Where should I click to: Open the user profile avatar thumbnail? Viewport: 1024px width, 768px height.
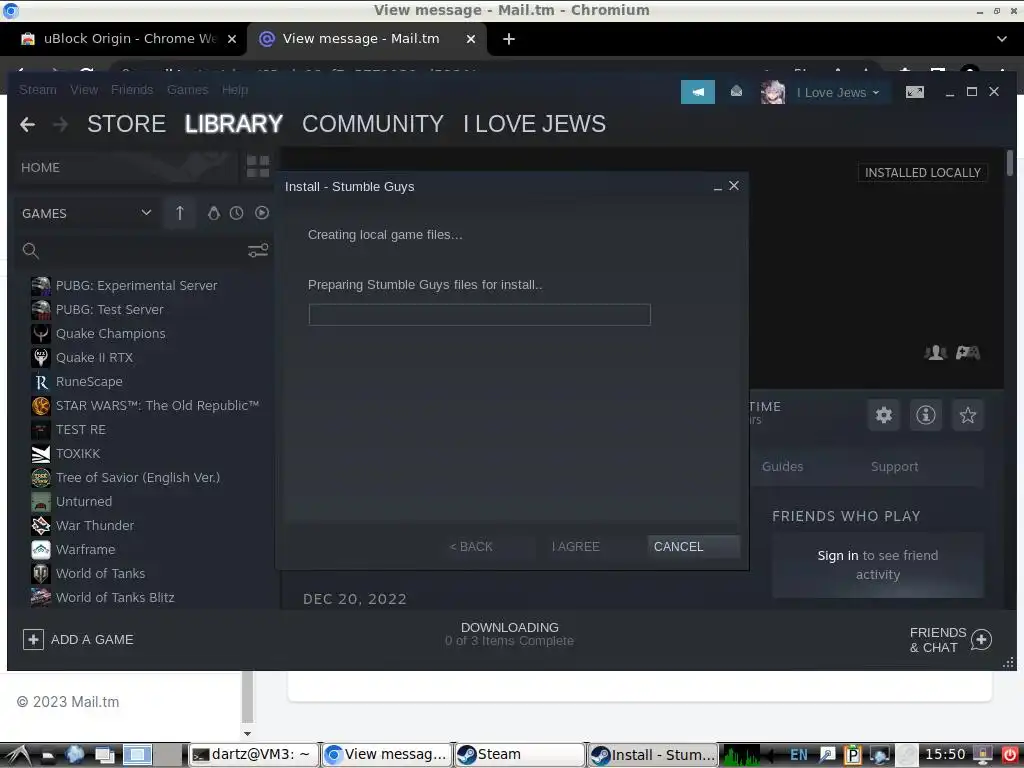click(x=773, y=92)
